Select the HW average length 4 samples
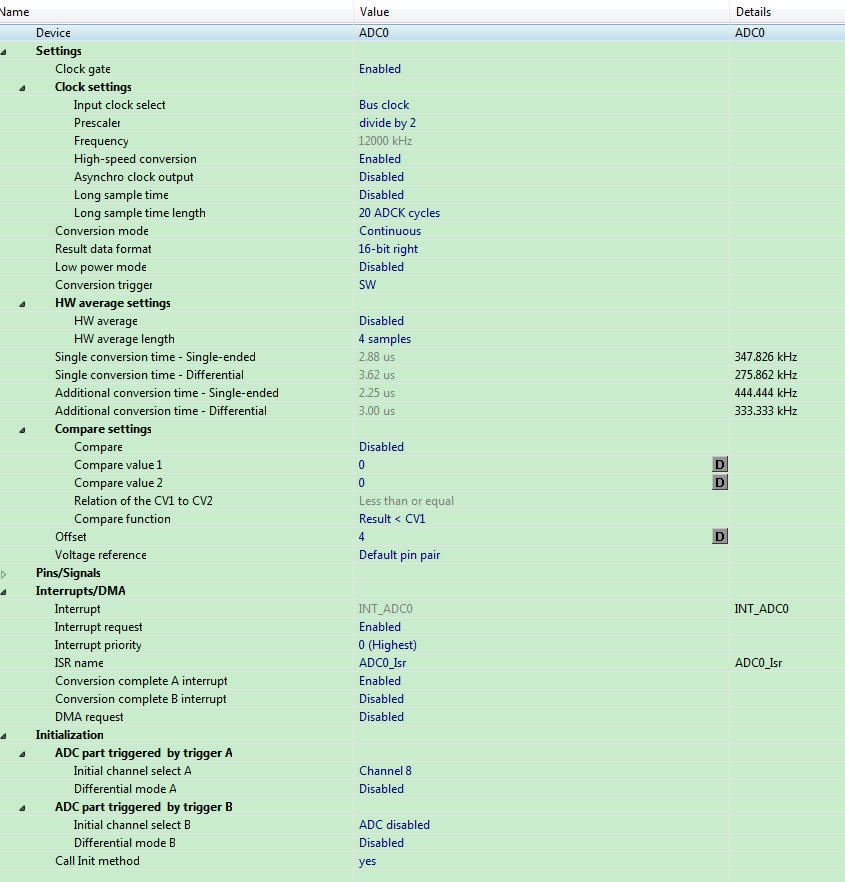This screenshot has width=845, height=882. tap(385, 339)
